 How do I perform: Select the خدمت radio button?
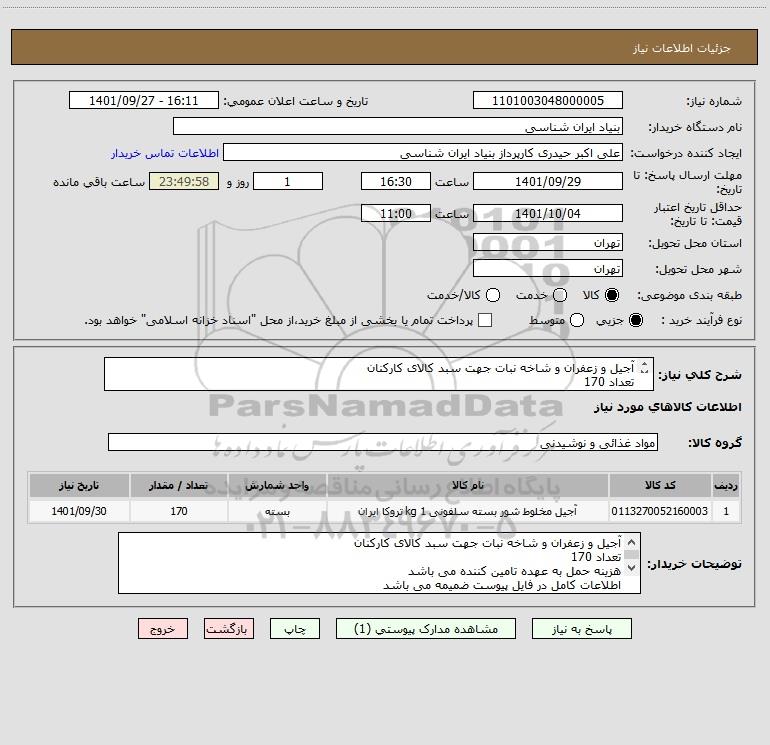(560, 295)
